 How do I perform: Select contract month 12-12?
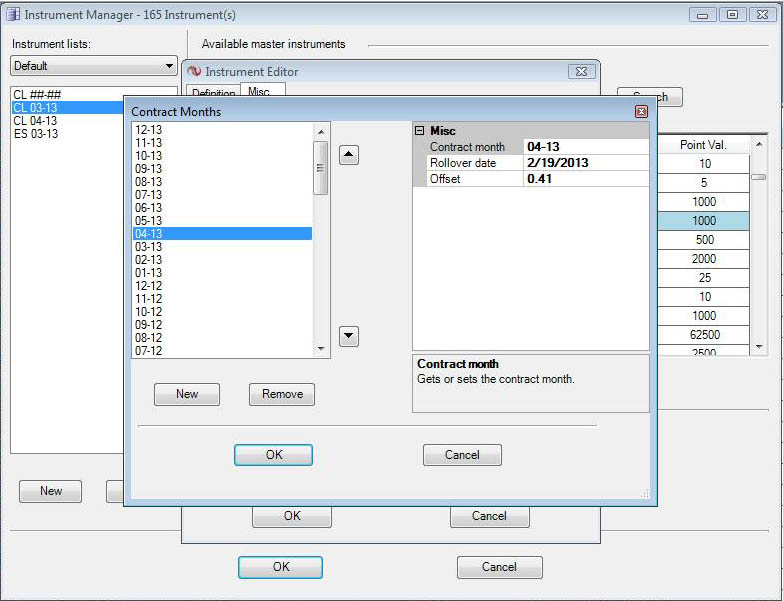click(223, 286)
